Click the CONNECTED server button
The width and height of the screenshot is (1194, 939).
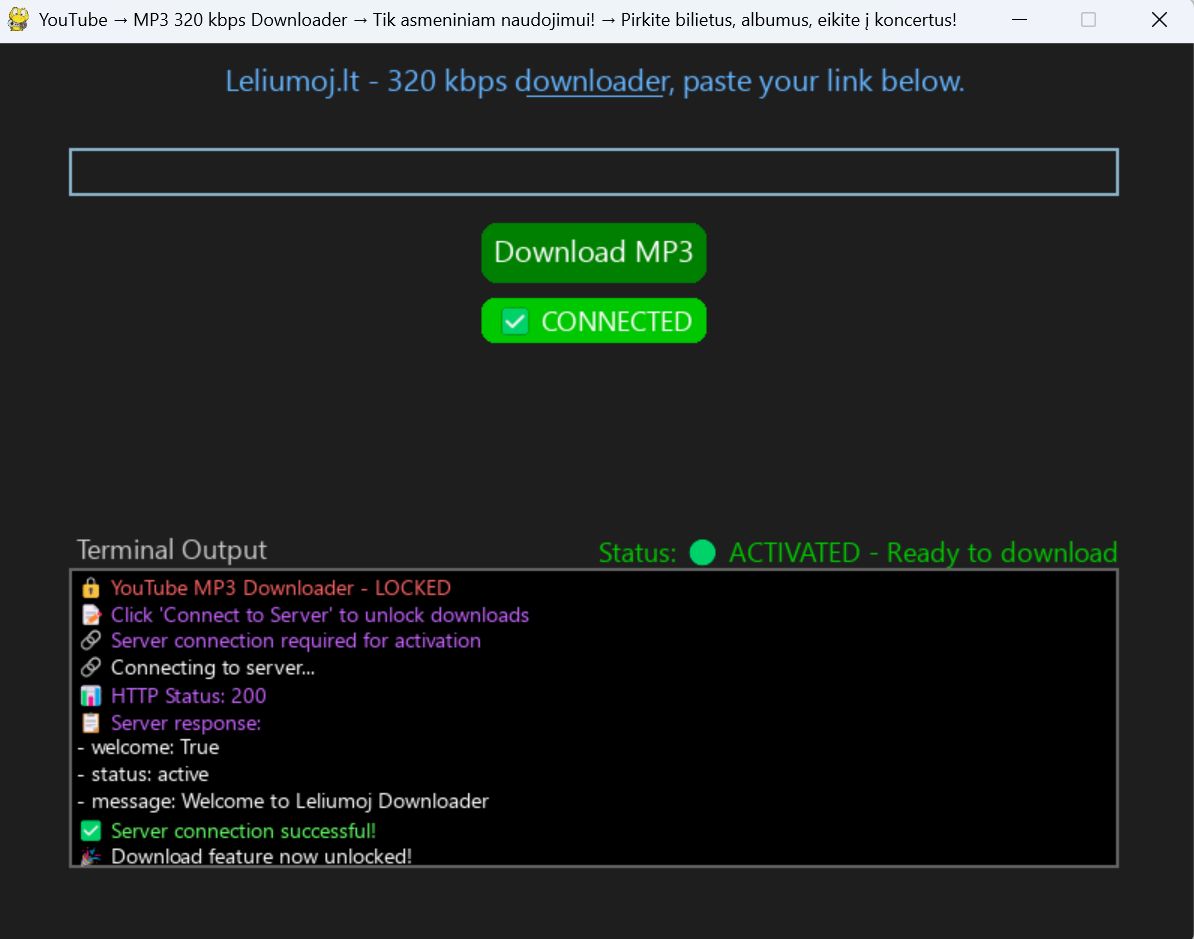point(594,321)
